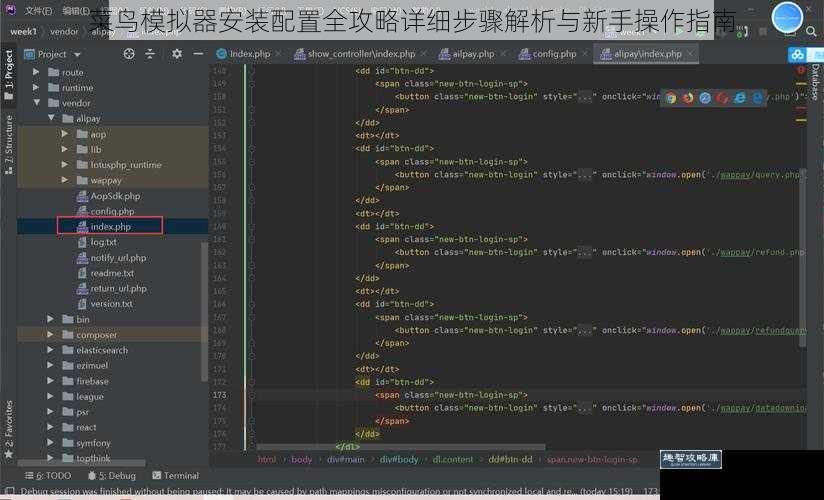
Task: Open page in Safari browser icon
Action: click(x=705, y=98)
